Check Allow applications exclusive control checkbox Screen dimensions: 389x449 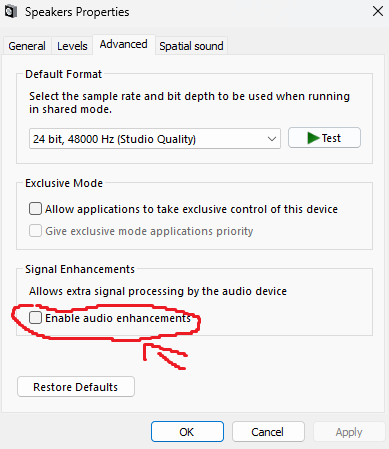tap(35, 209)
